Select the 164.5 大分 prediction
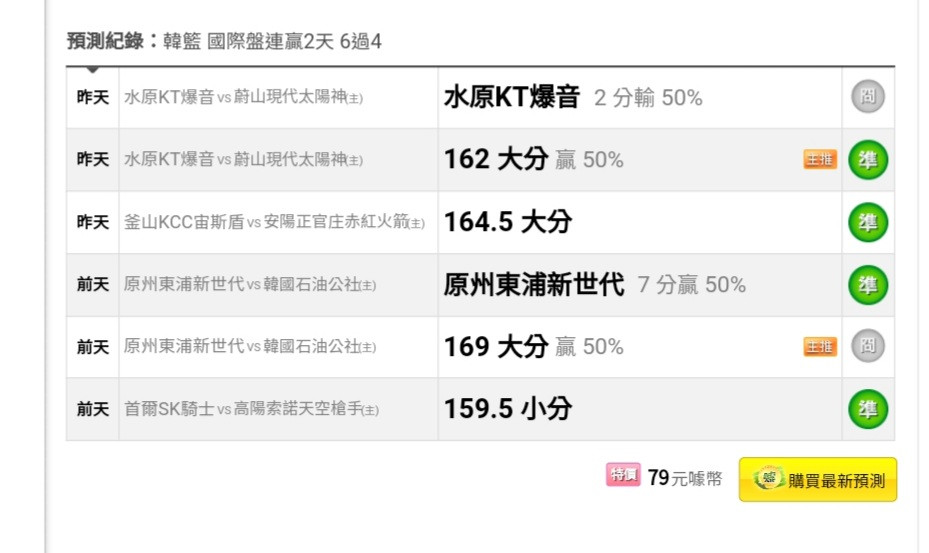The image size is (929, 553). coord(508,222)
